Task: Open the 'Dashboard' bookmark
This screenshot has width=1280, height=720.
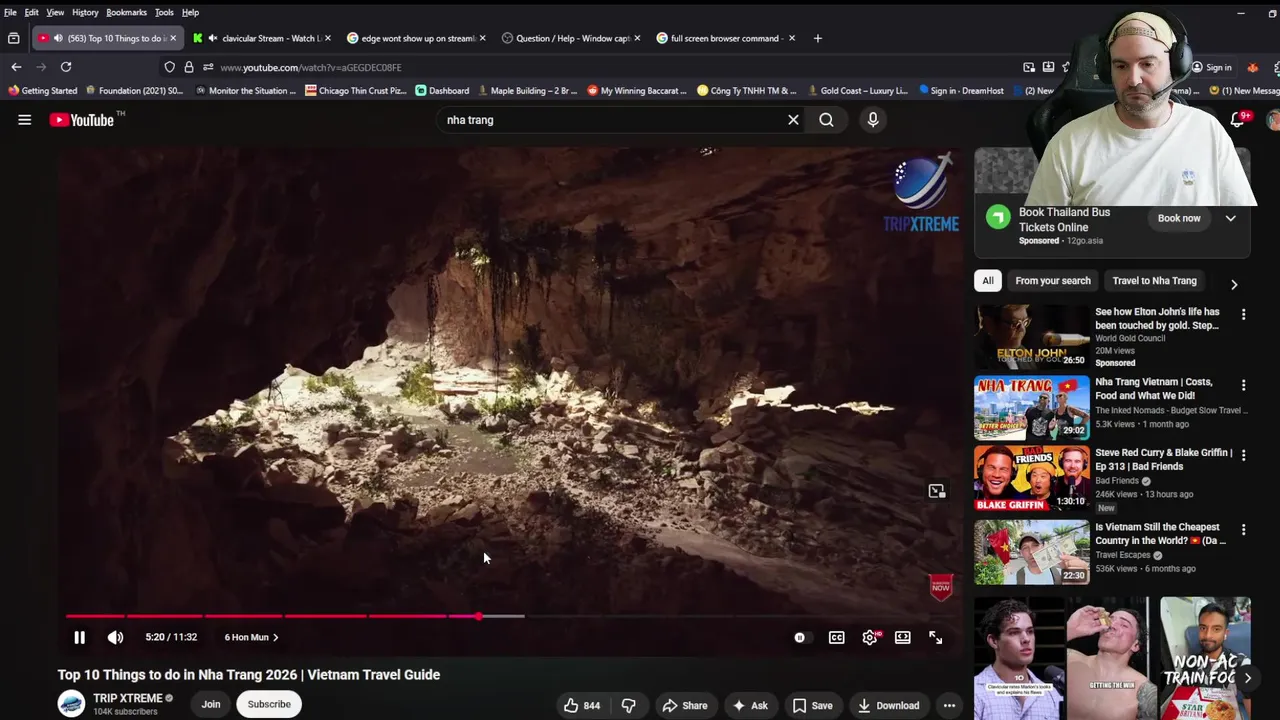Action: point(442,90)
